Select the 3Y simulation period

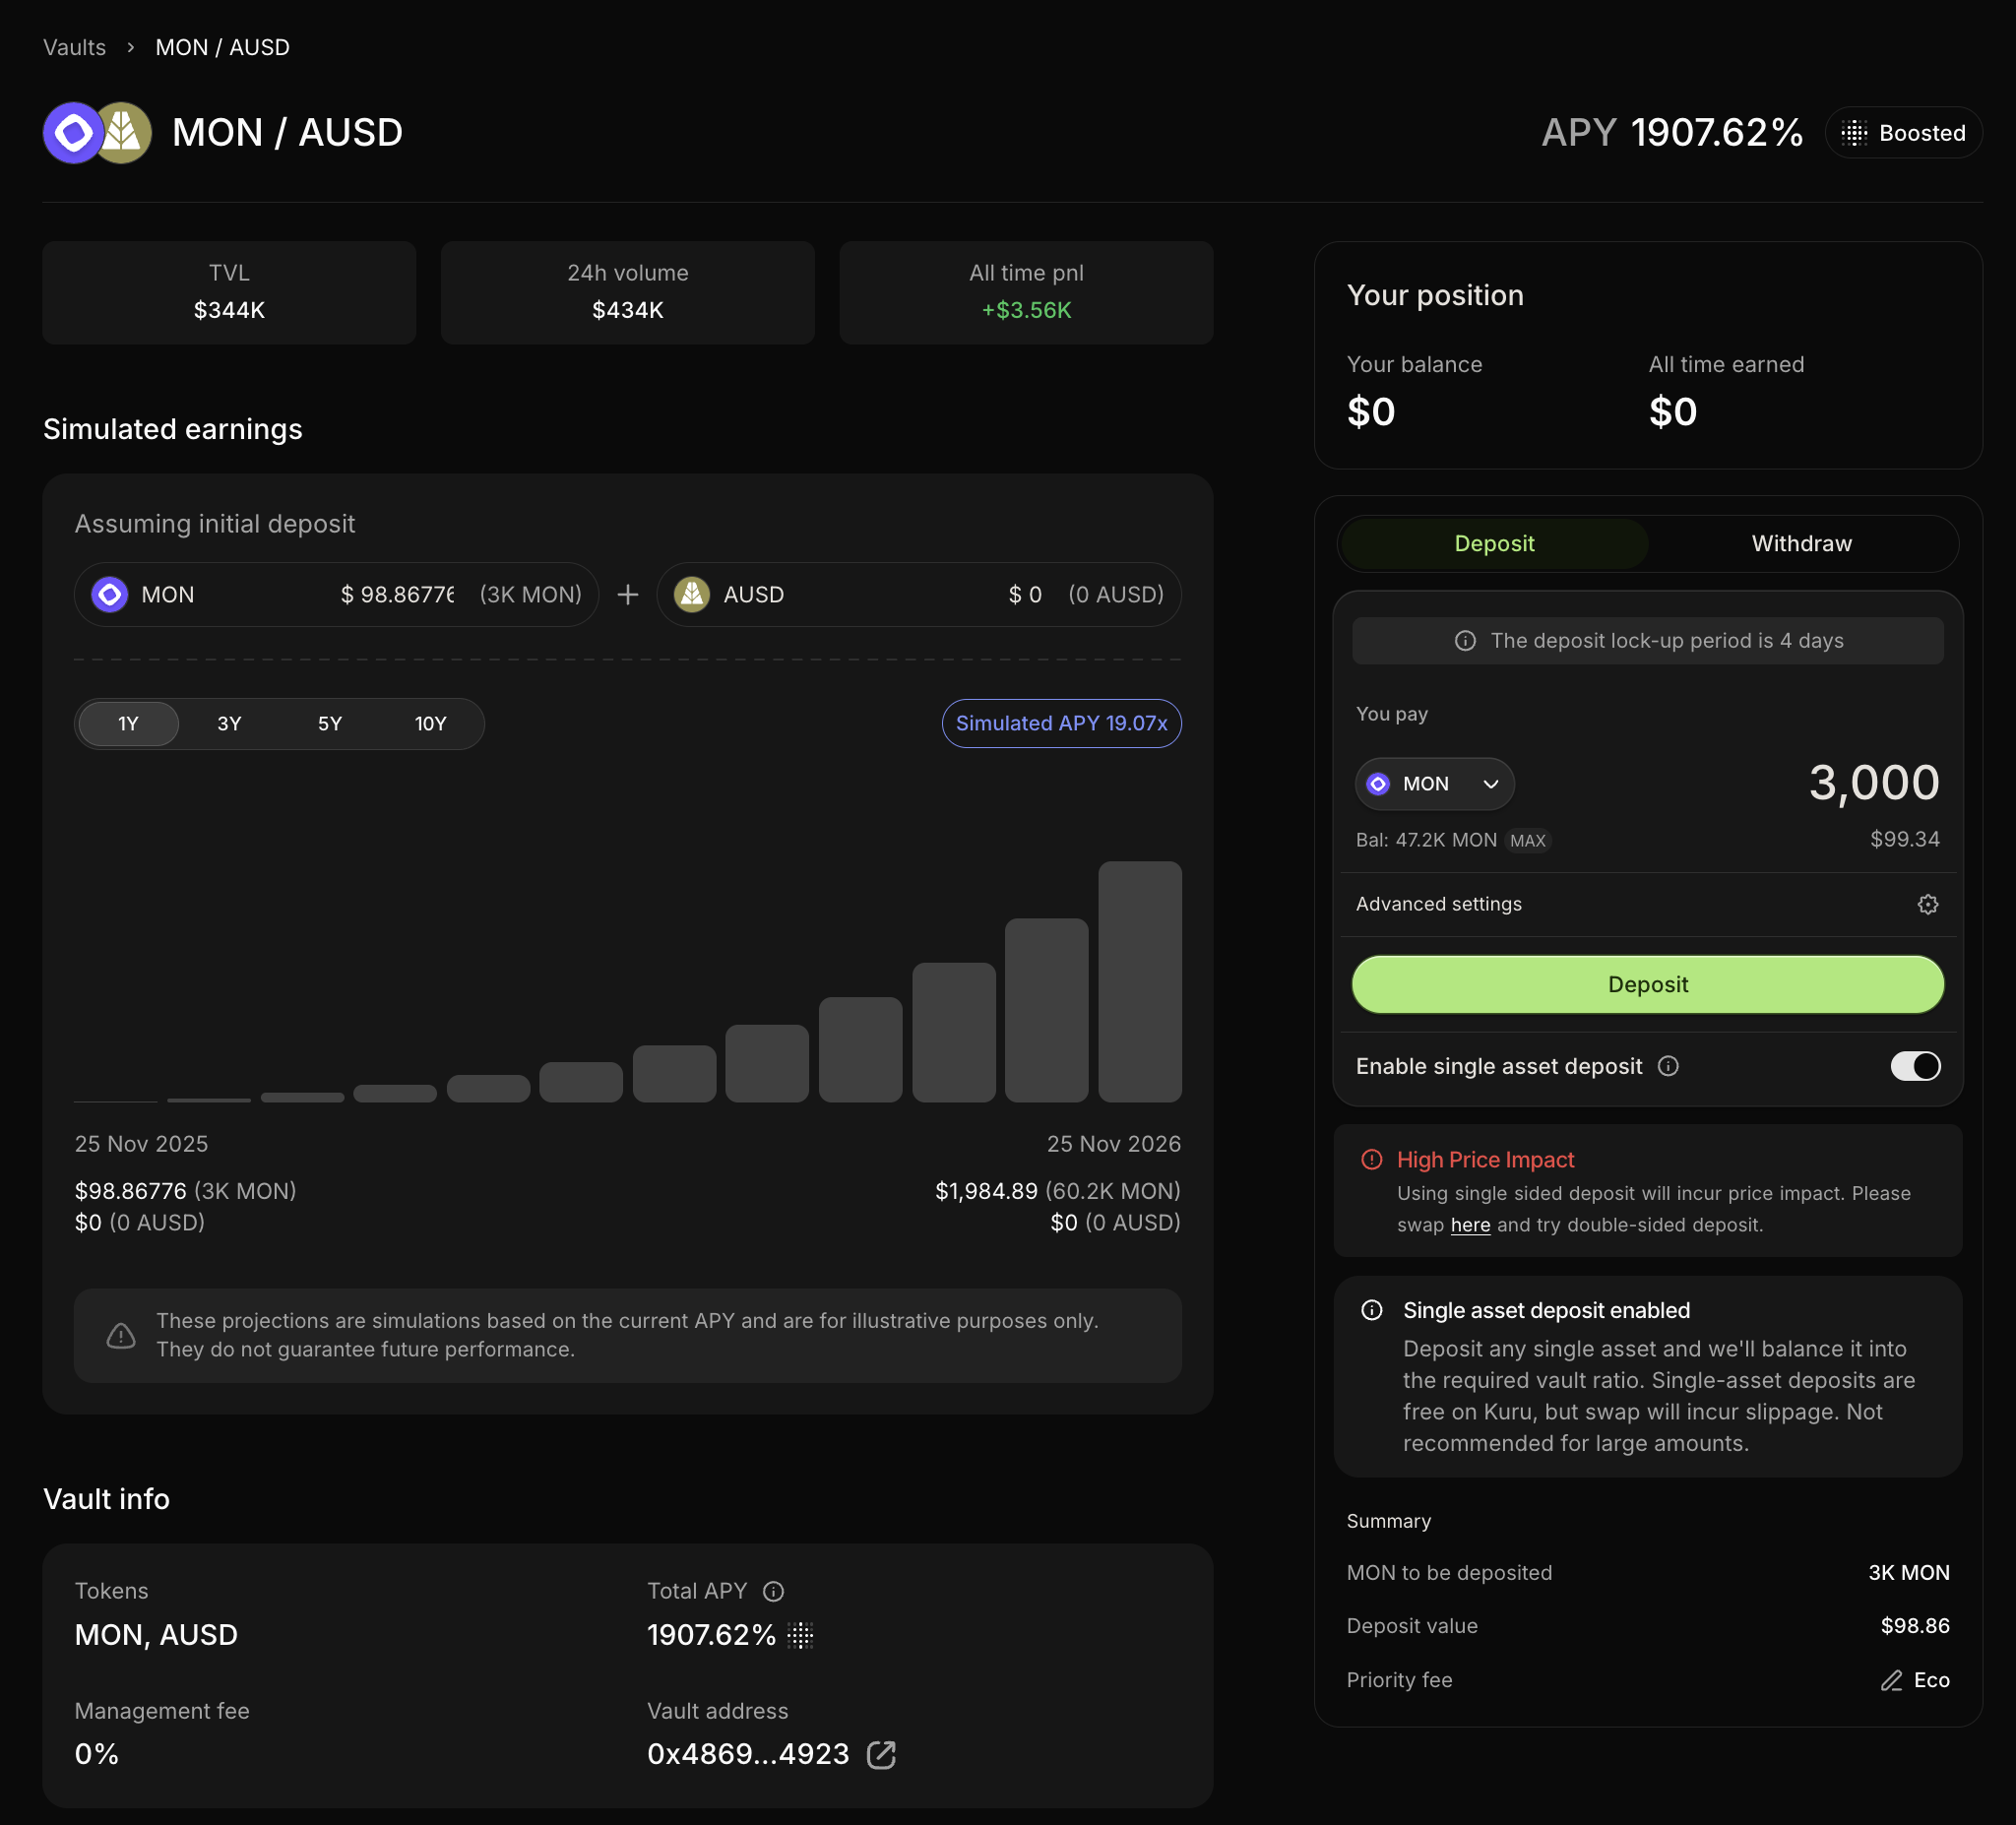pyautogui.click(x=229, y=723)
